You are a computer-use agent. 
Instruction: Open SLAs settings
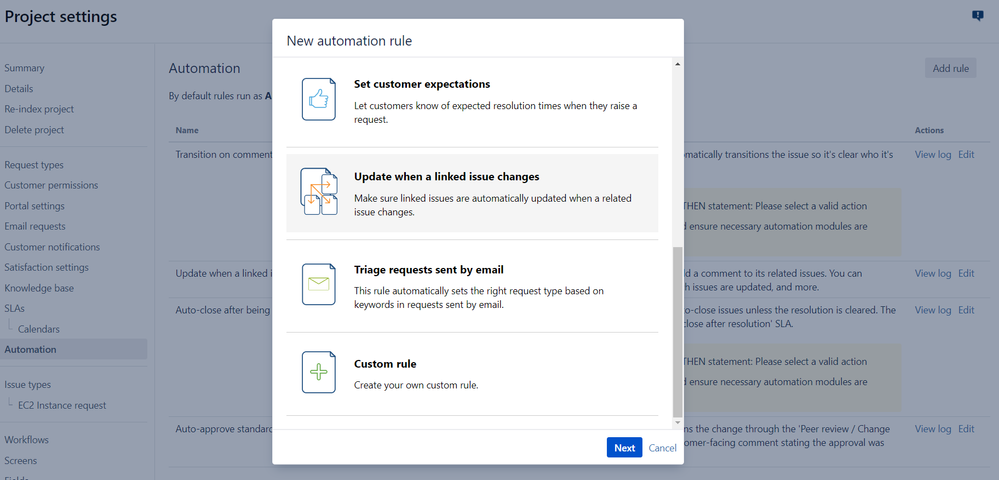[15, 308]
